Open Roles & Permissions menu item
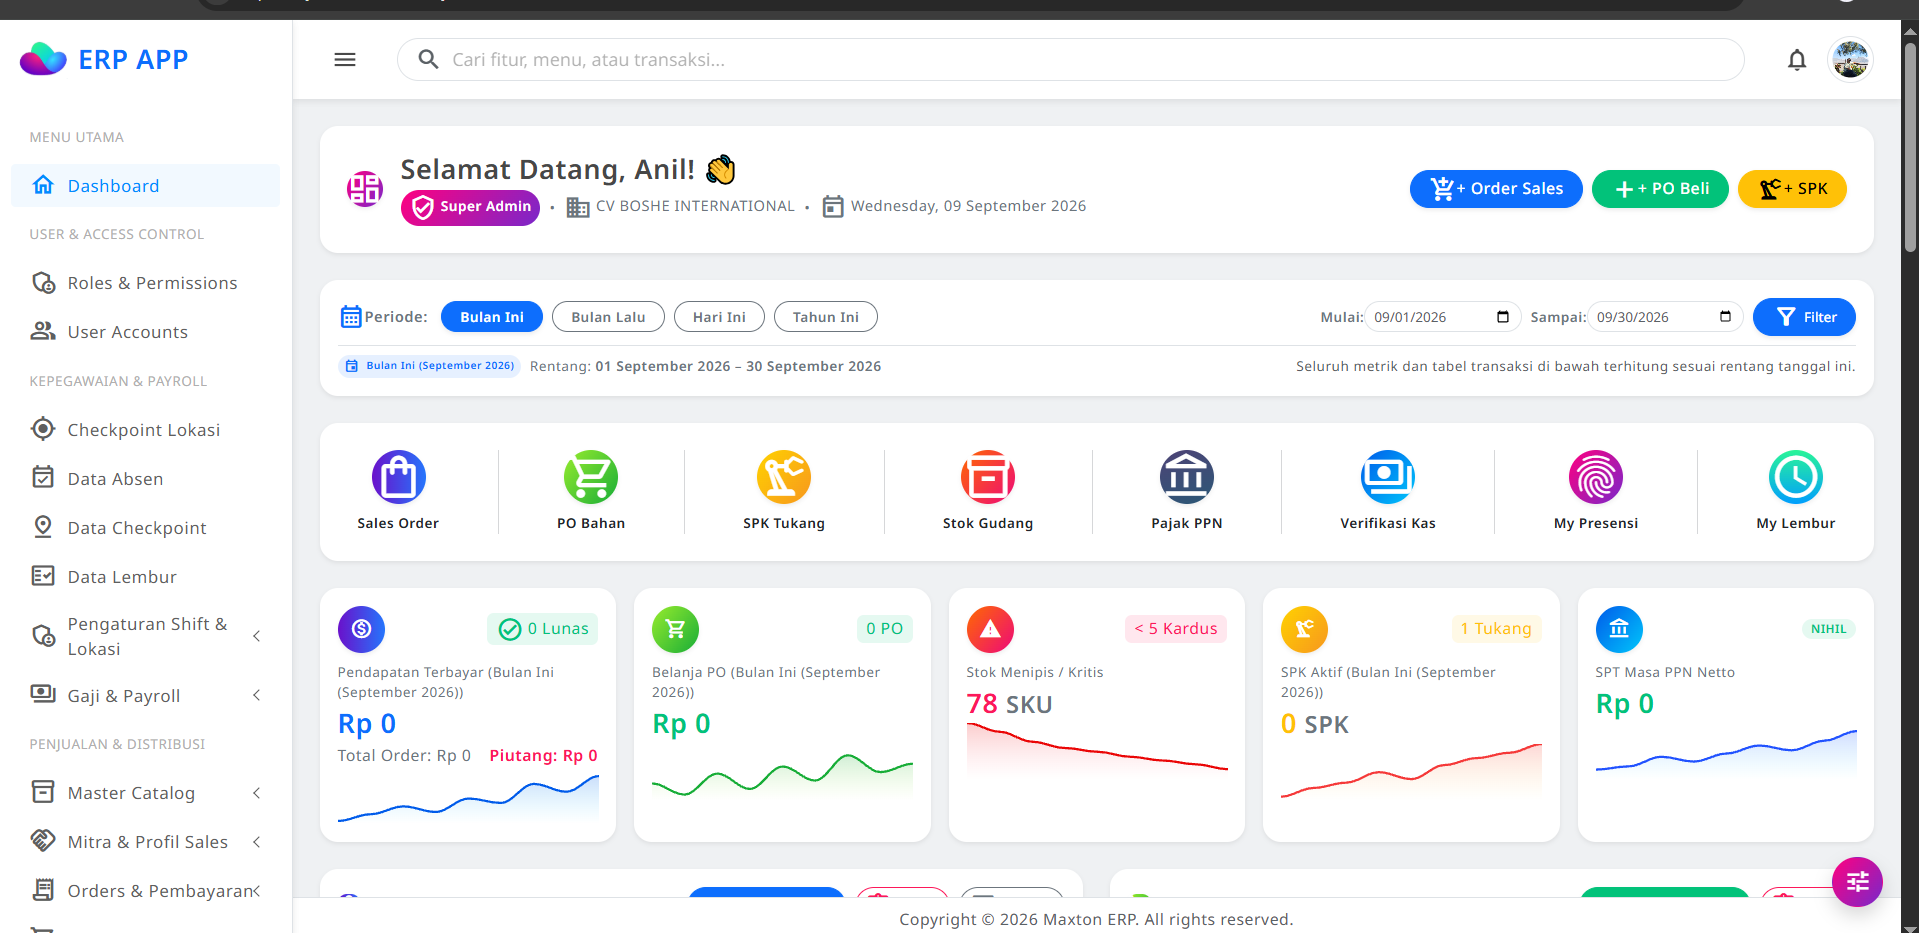 pos(146,283)
